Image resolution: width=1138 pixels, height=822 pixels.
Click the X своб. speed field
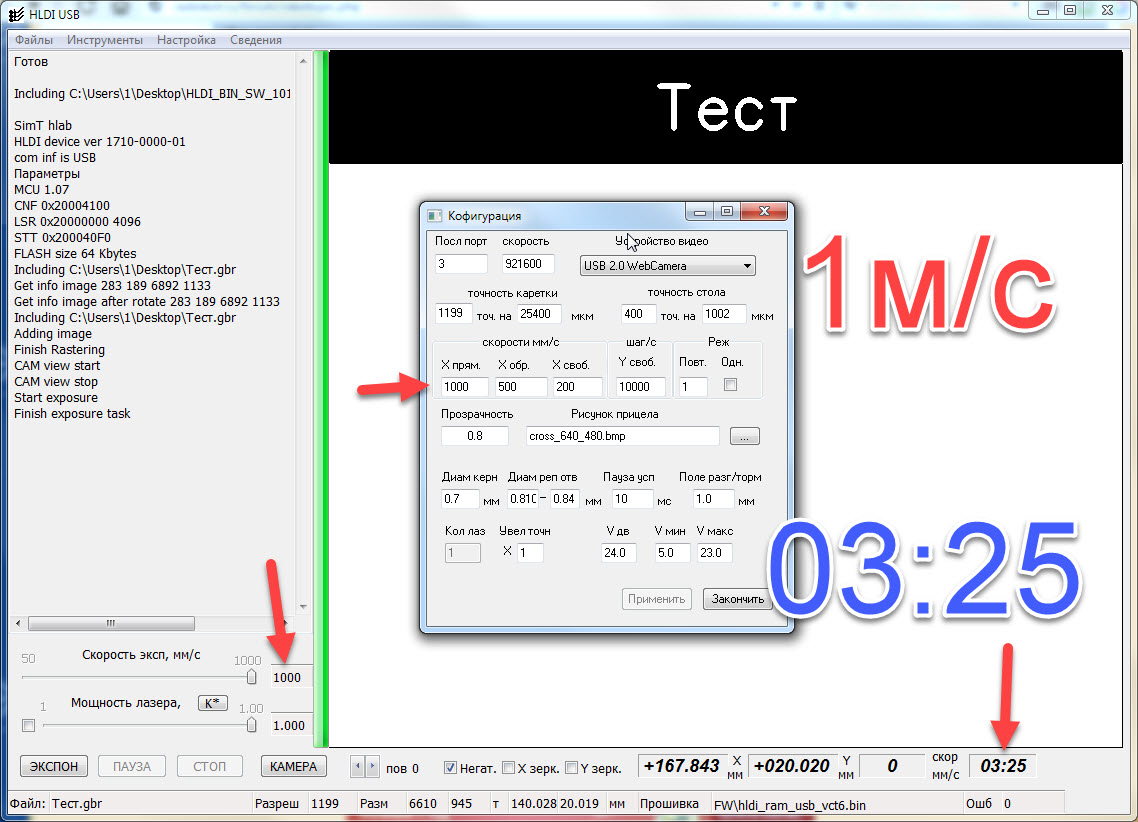pyautogui.click(x=577, y=387)
